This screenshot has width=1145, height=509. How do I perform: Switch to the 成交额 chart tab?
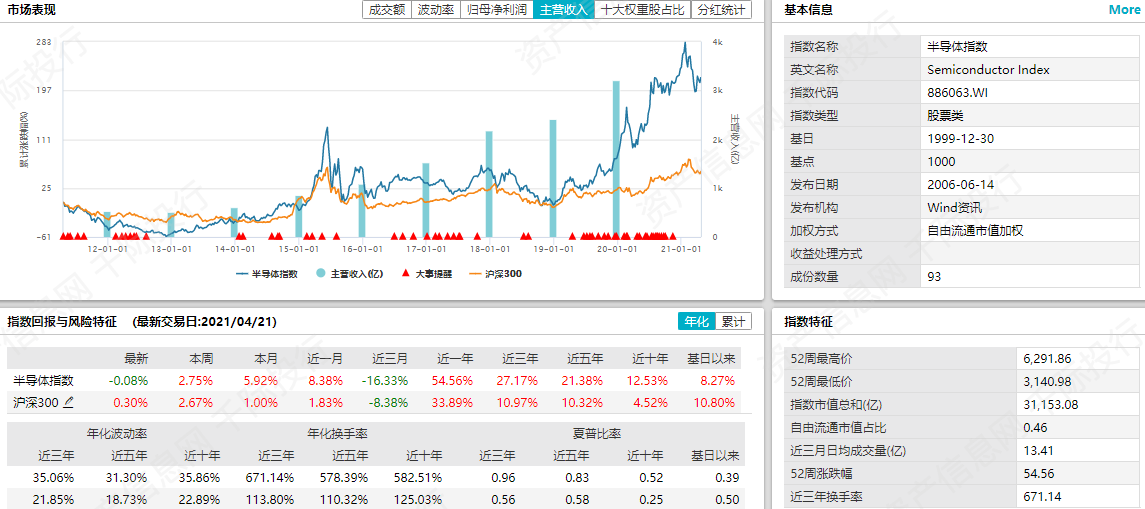[x=387, y=10]
